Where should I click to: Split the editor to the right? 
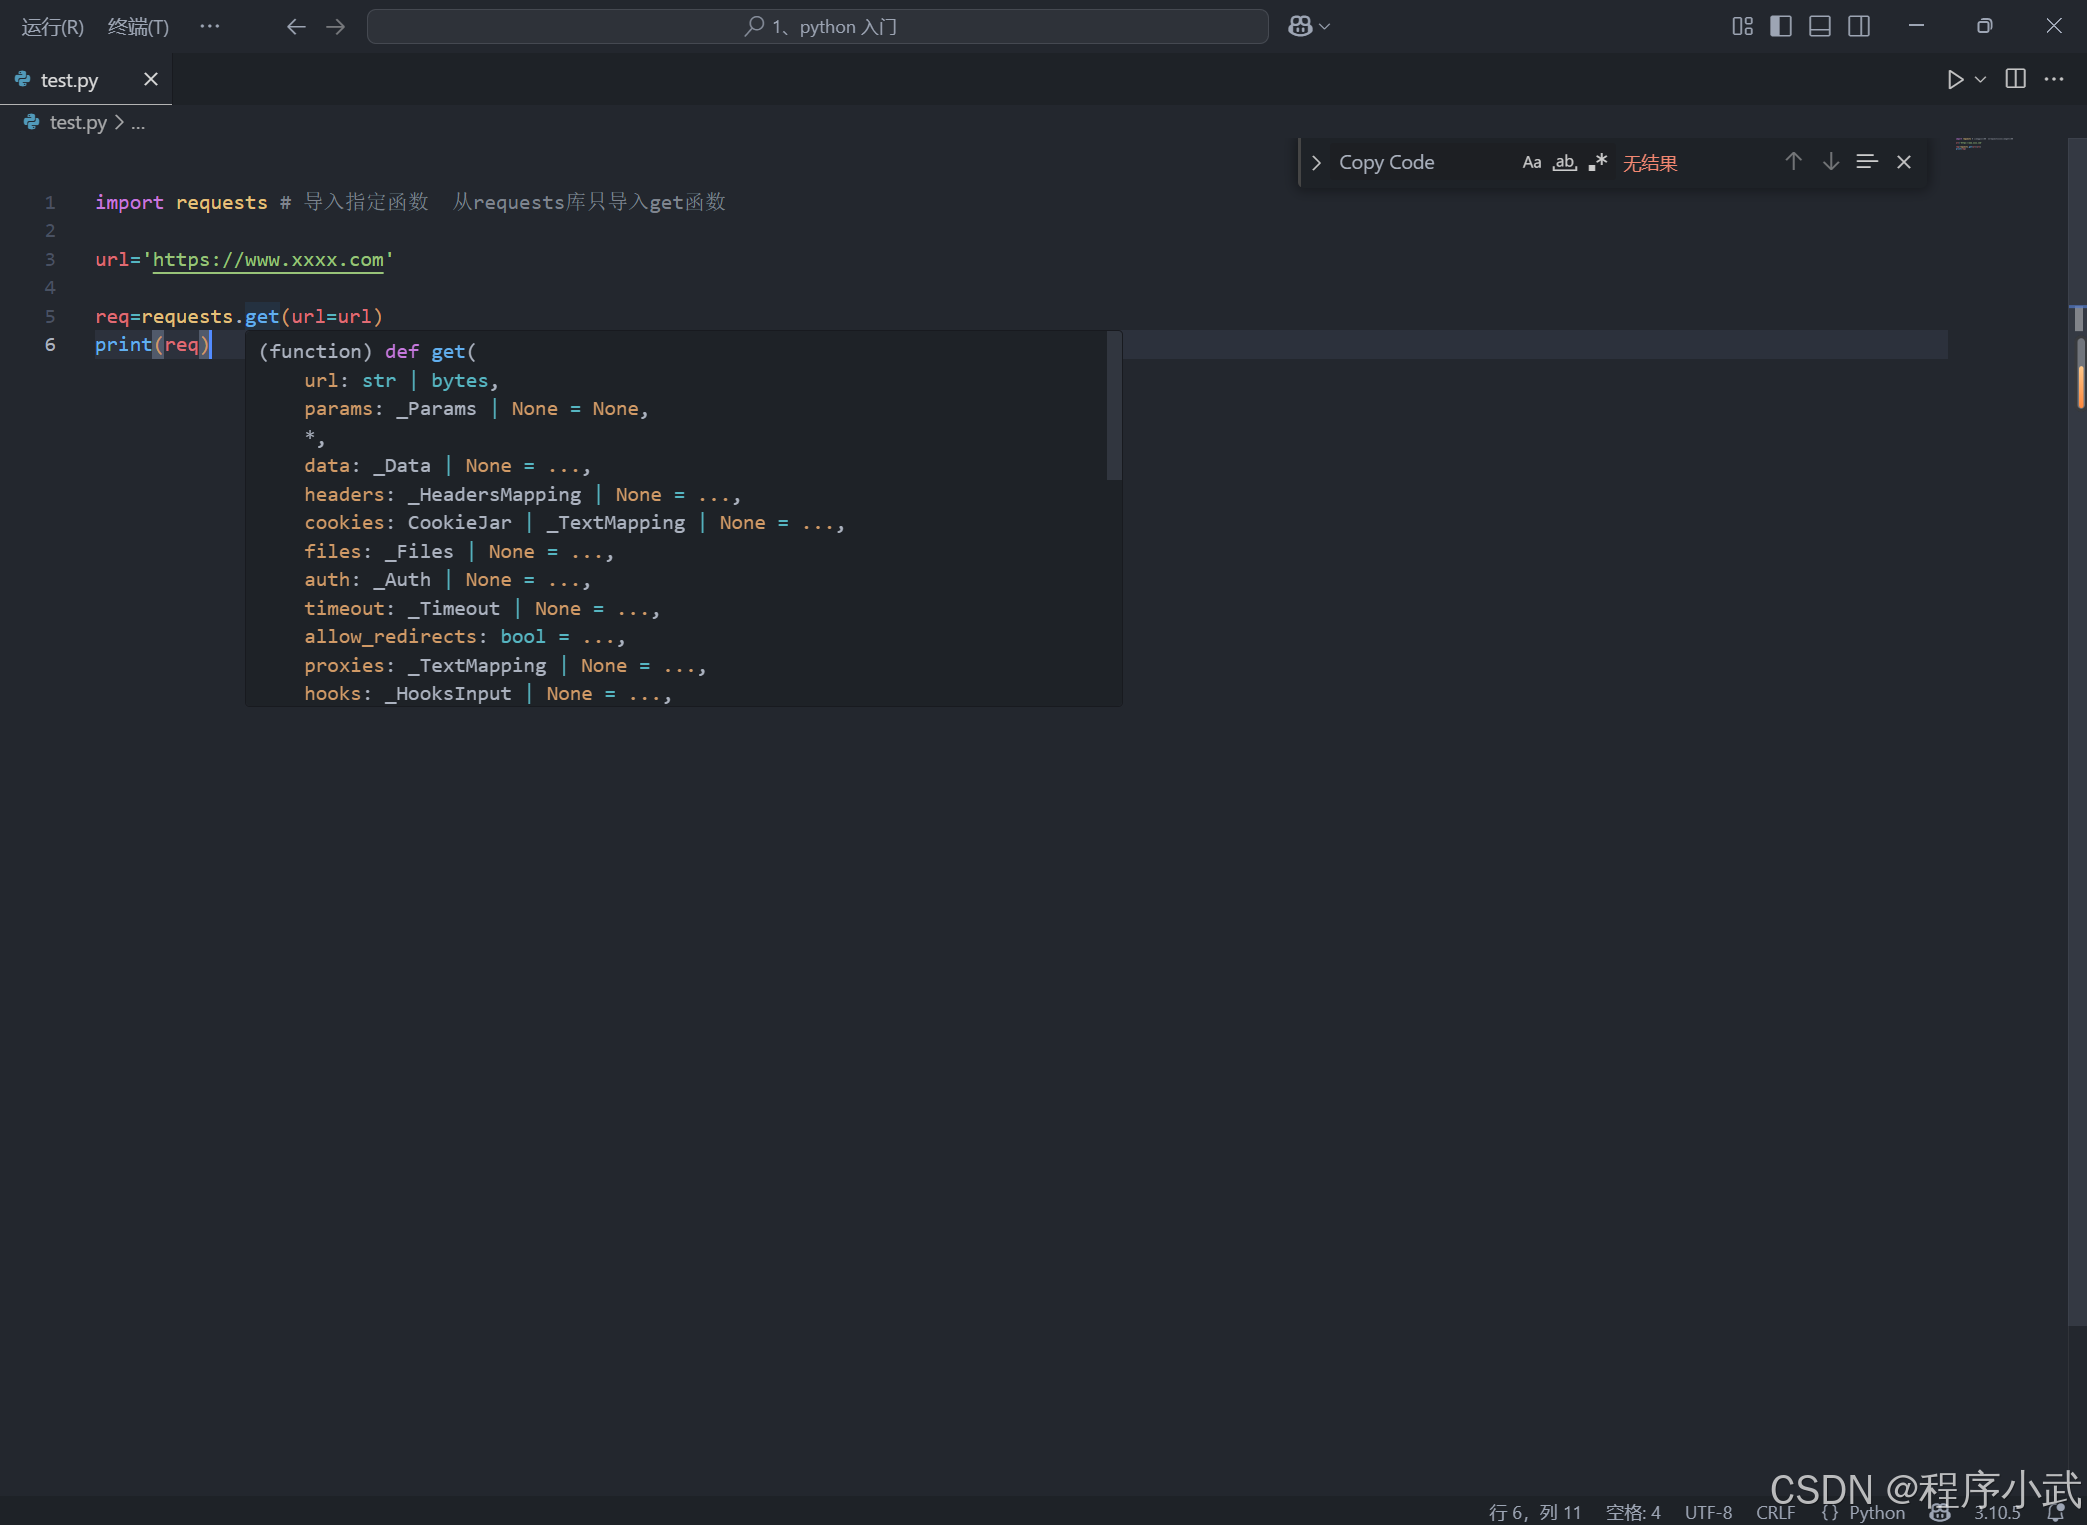click(x=2015, y=79)
